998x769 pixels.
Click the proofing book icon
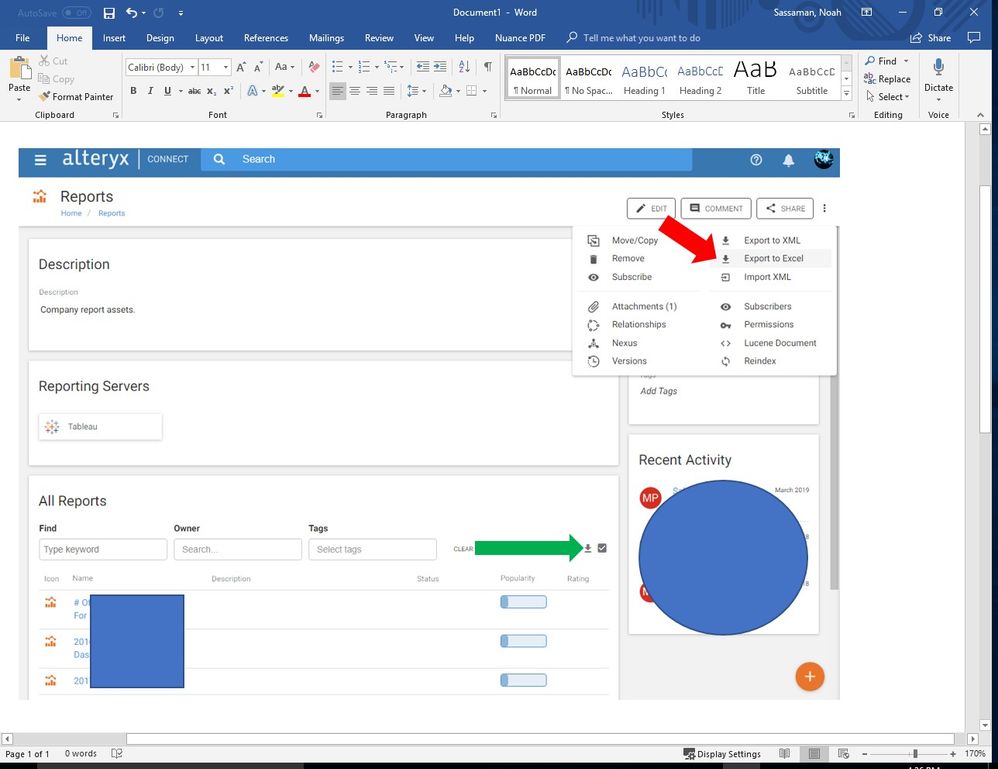click(x=116, y=754)
